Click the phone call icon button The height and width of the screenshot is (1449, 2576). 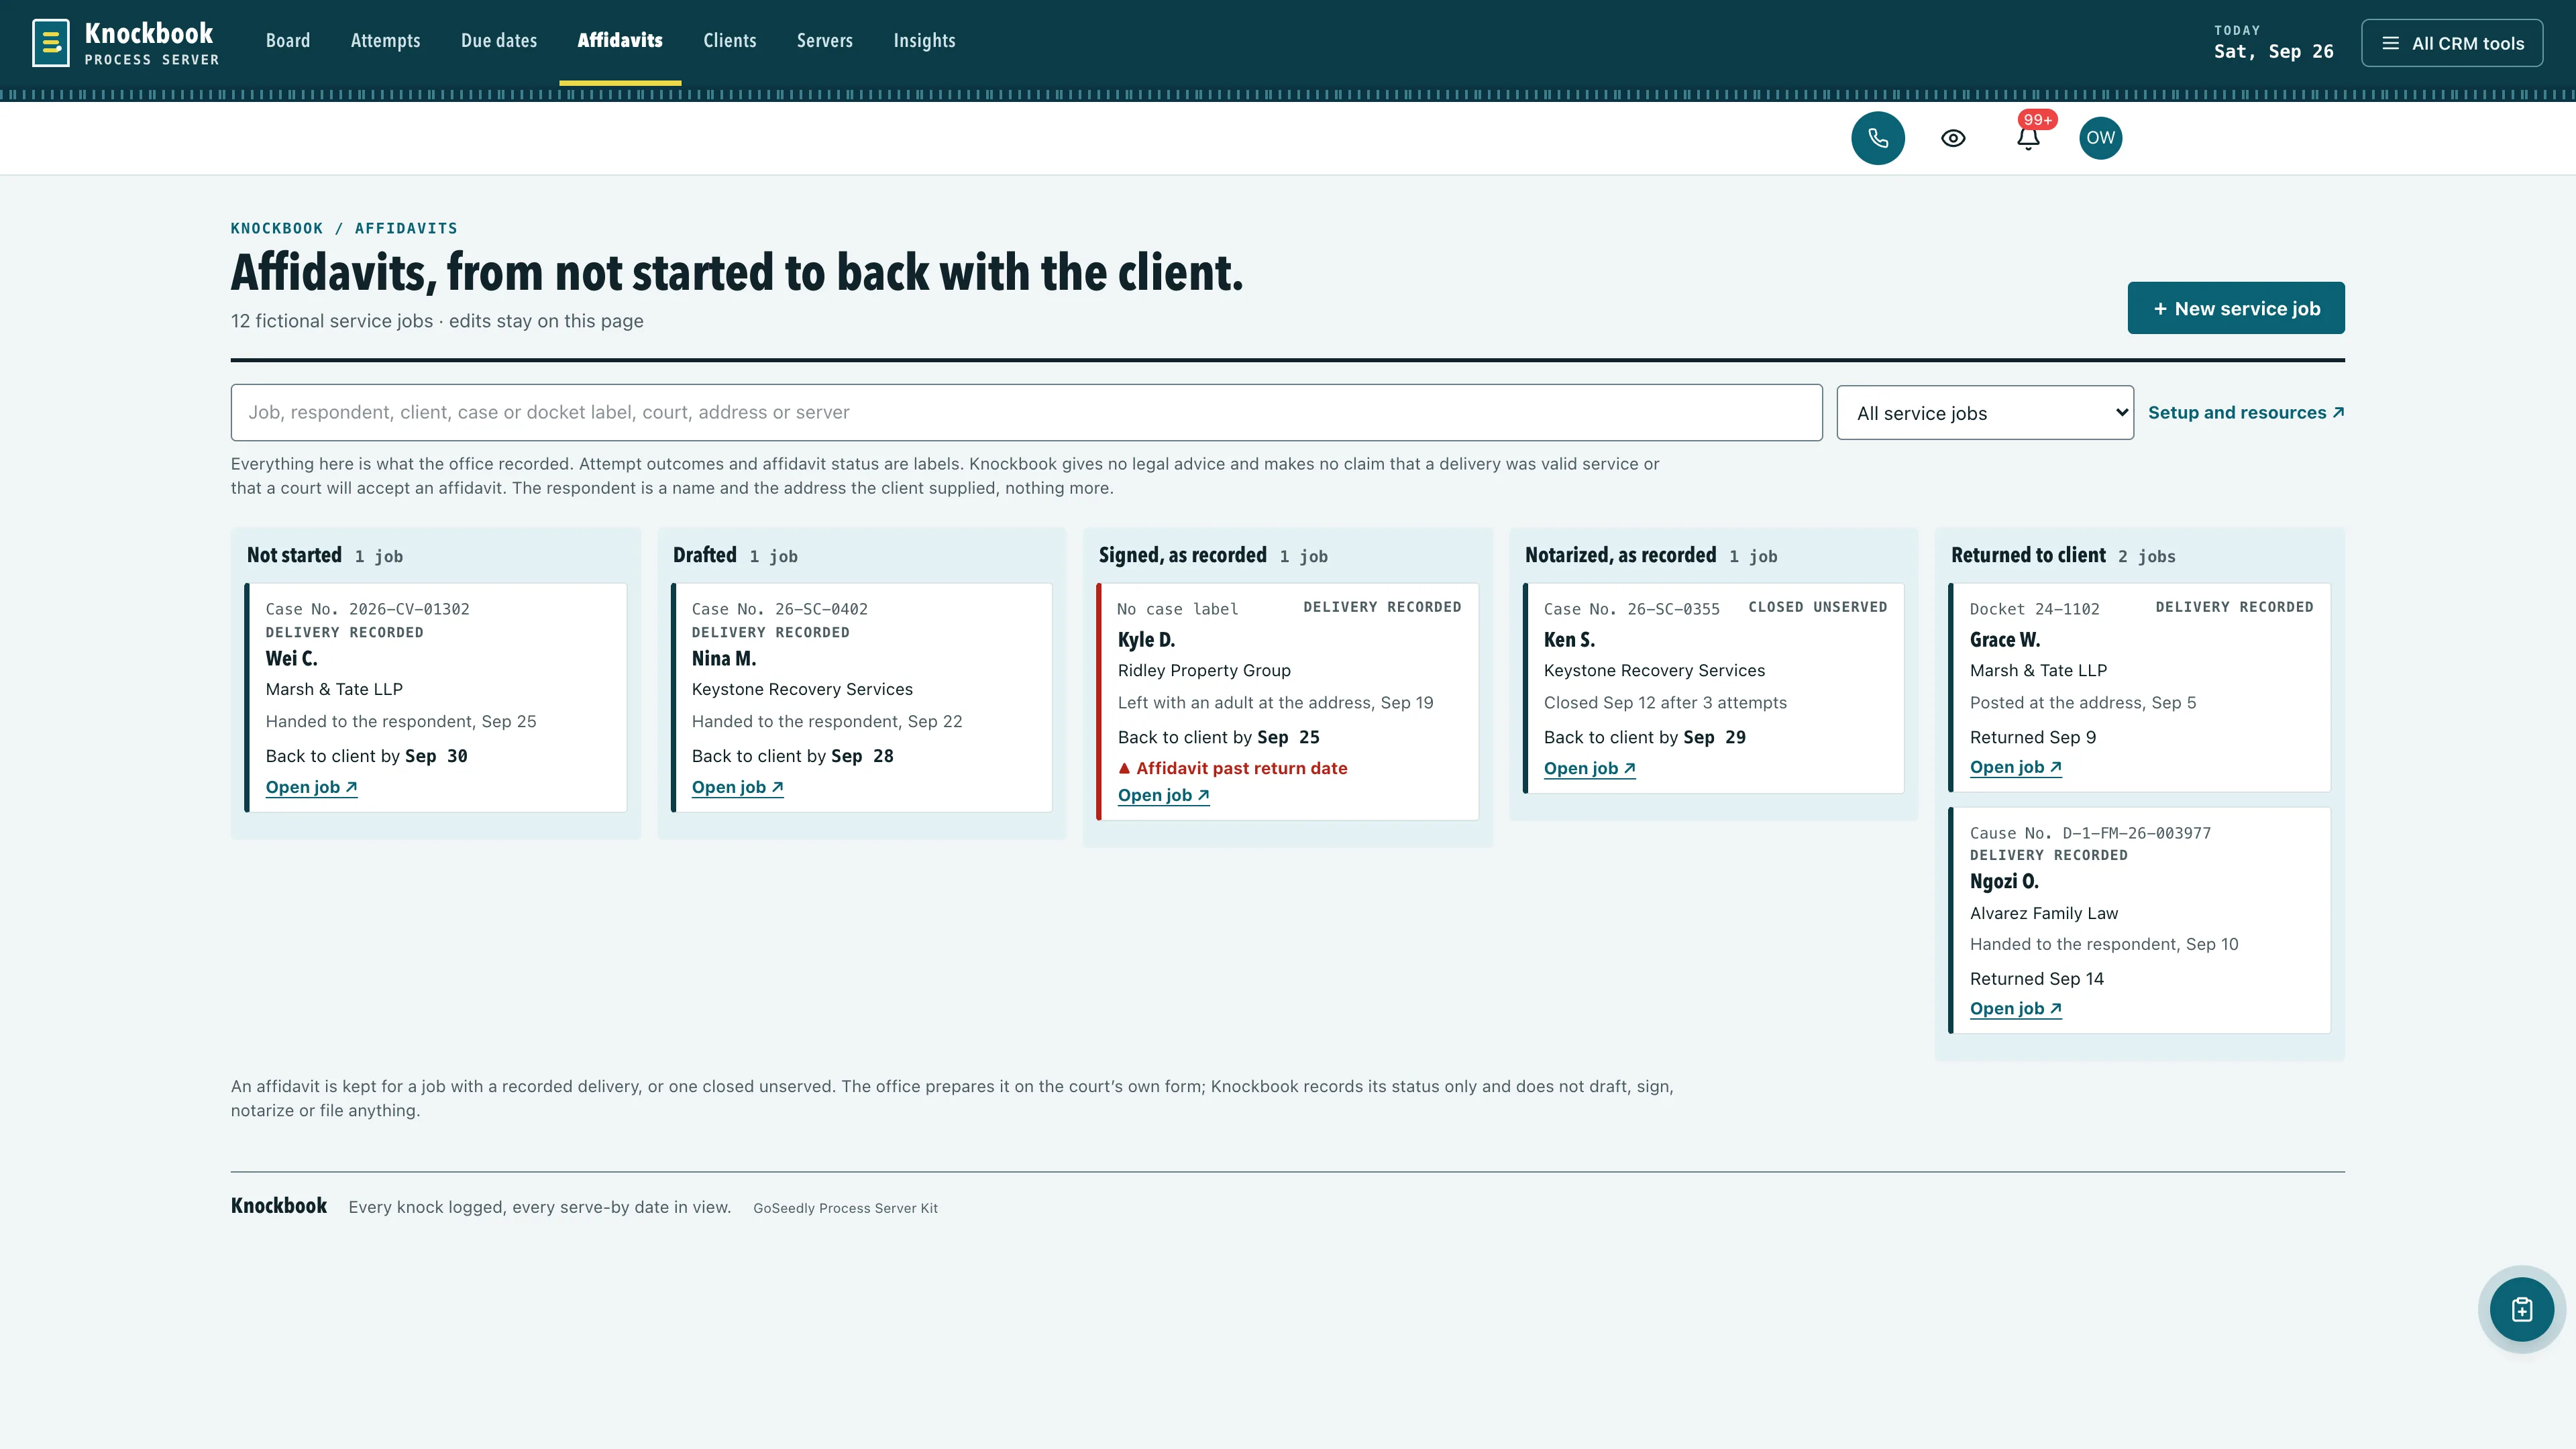[x=1877, y=138]
